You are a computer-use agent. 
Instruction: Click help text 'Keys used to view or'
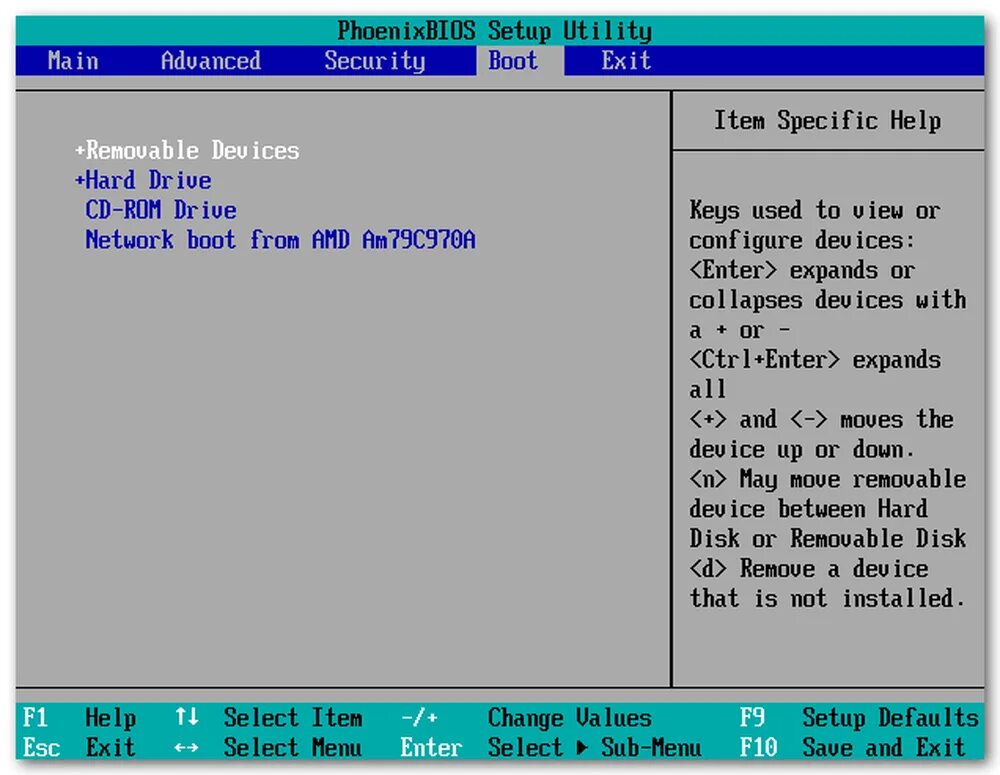pos(814,210)
